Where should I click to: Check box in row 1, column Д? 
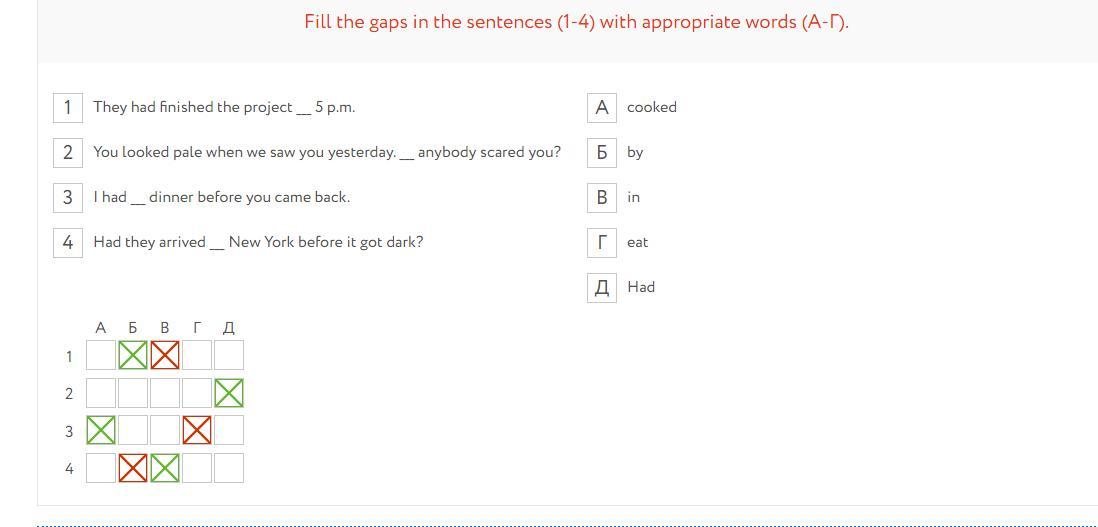(x=229, y=355)
